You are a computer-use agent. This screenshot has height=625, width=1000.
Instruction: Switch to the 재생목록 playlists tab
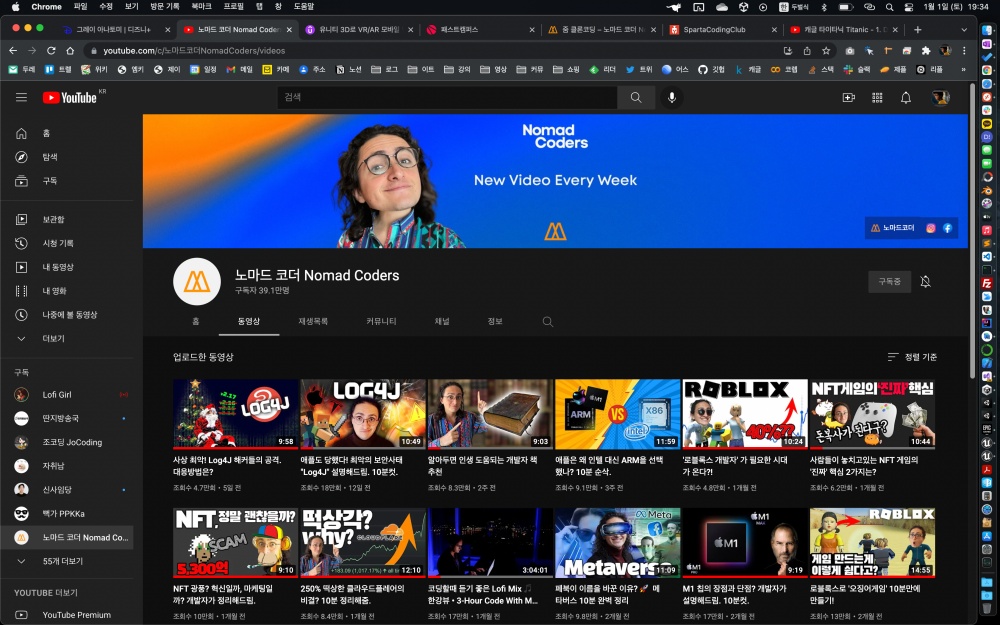point(312,321)
